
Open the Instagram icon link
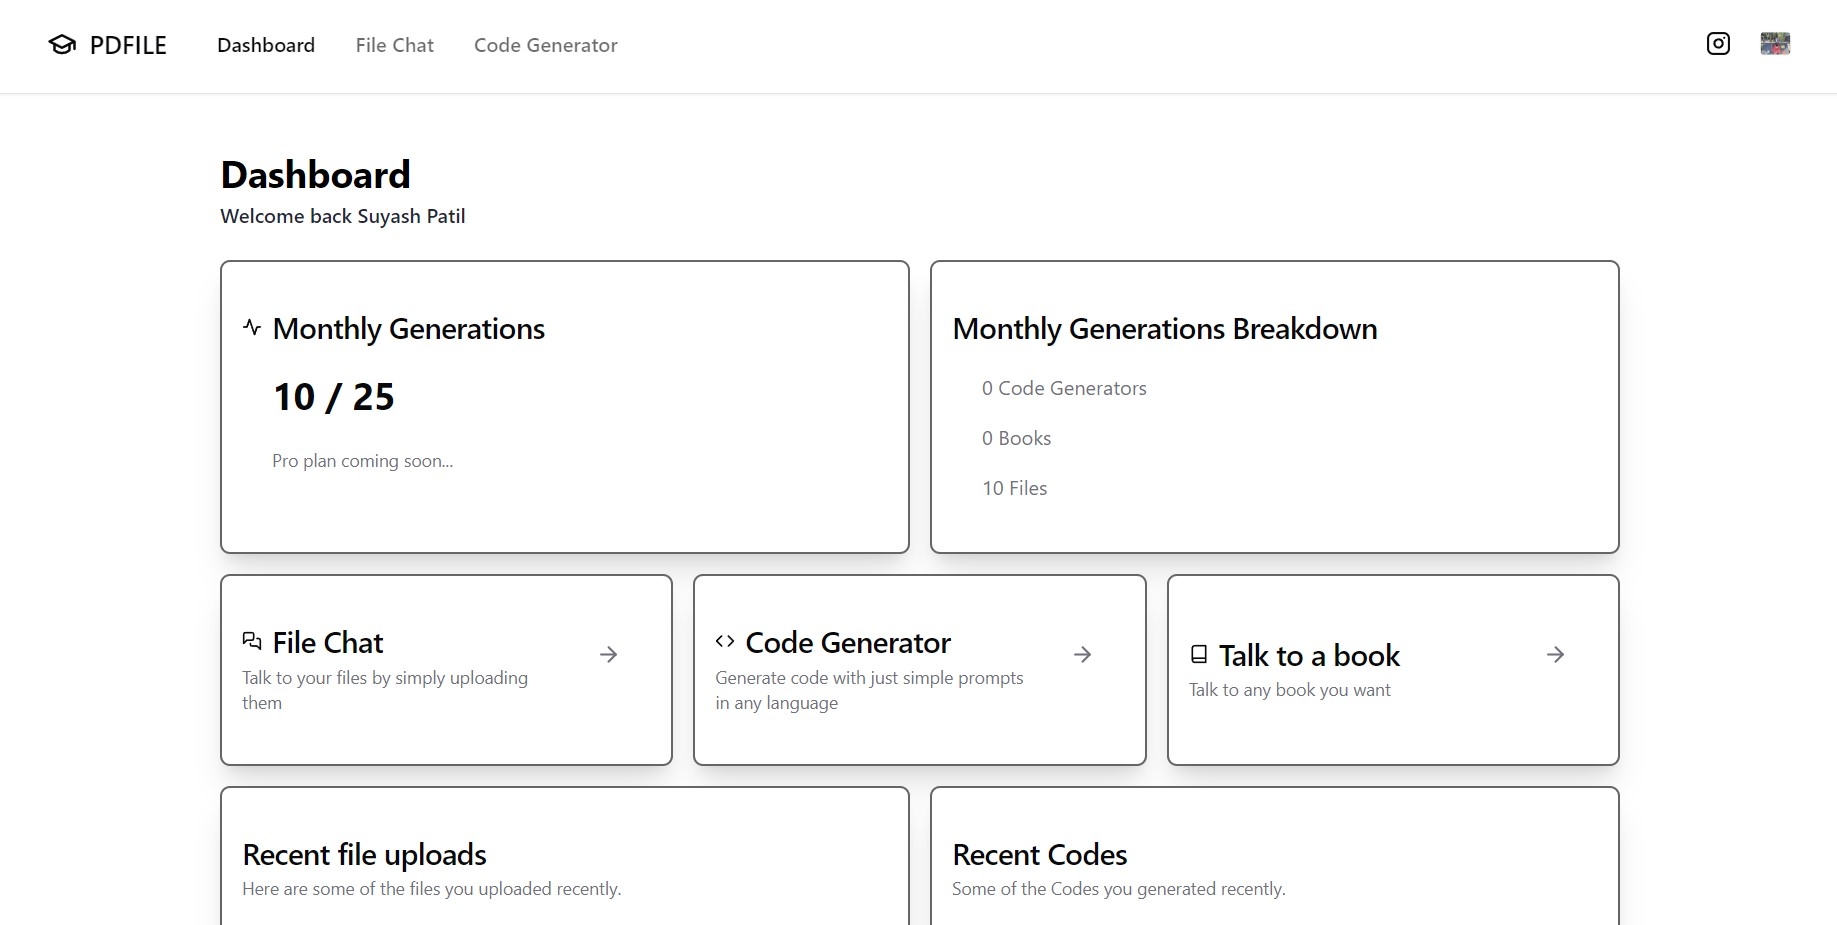(x=1718, y=44)
